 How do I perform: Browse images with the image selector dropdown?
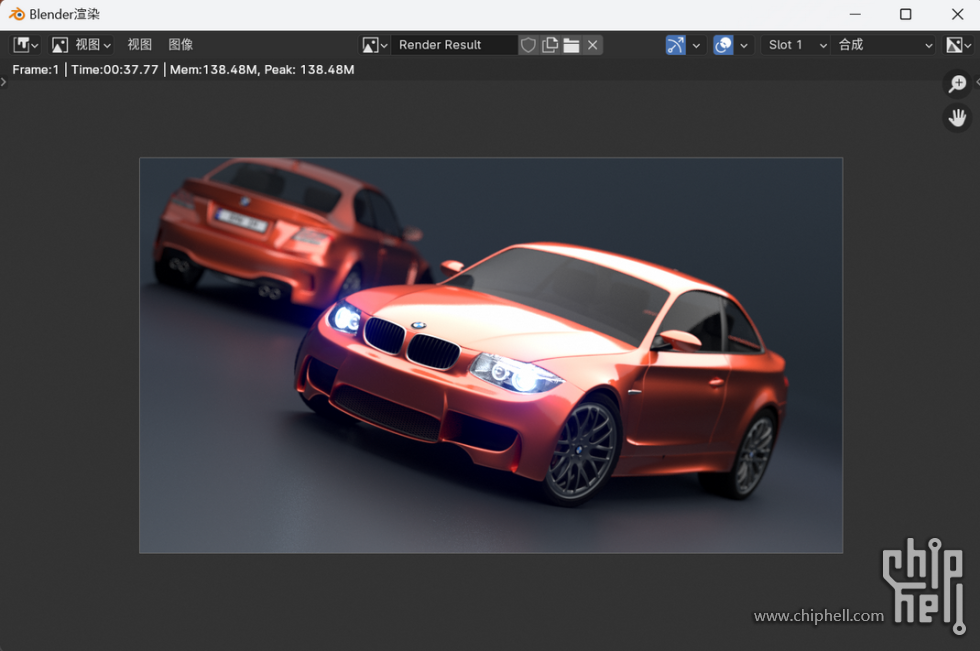point(375,45)
